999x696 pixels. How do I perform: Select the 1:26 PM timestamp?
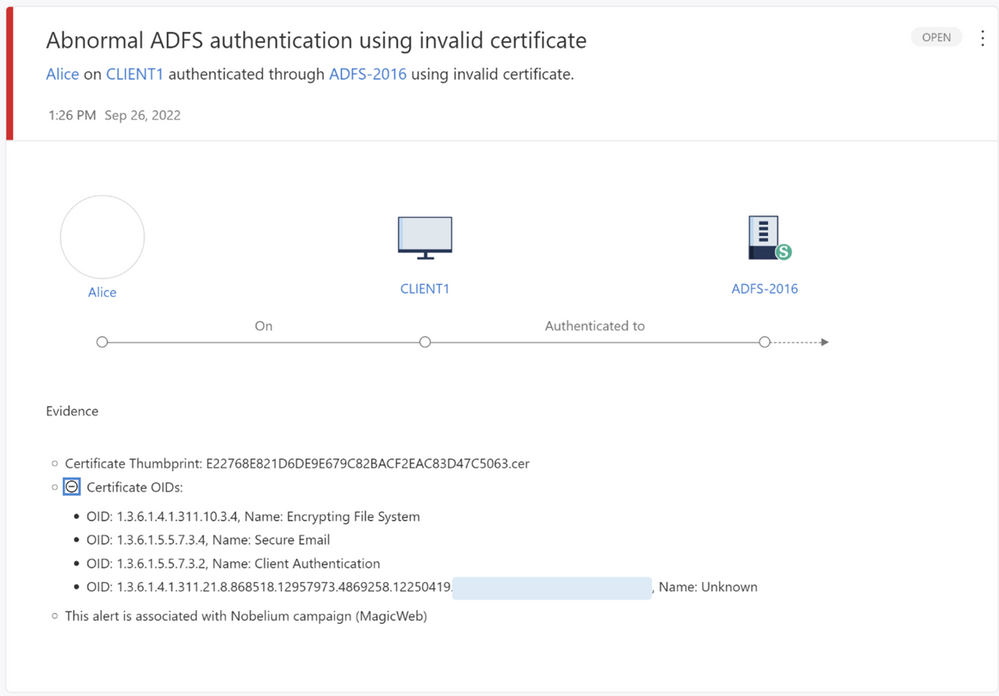click(72, 115)
